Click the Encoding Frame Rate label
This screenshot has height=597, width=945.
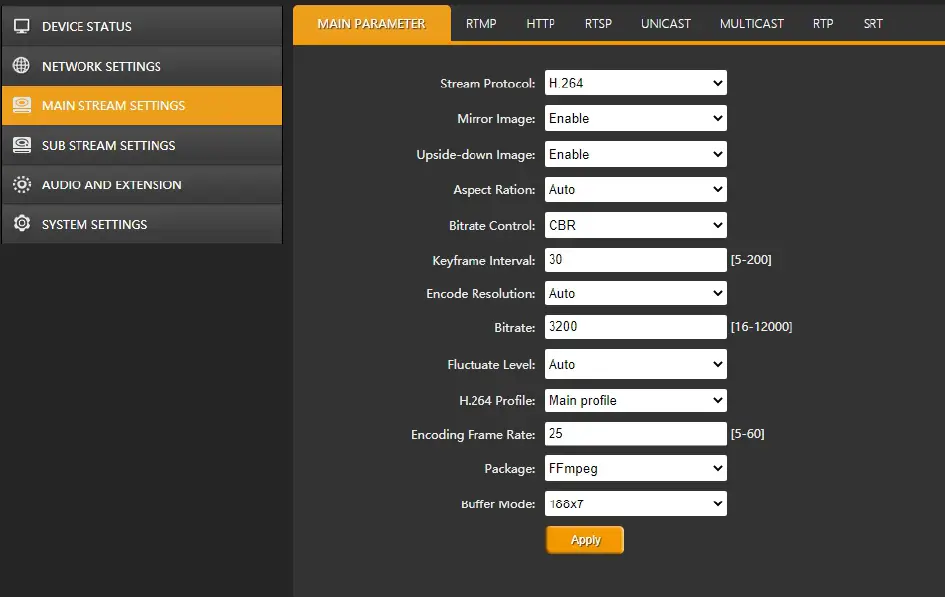coord(472,435)
